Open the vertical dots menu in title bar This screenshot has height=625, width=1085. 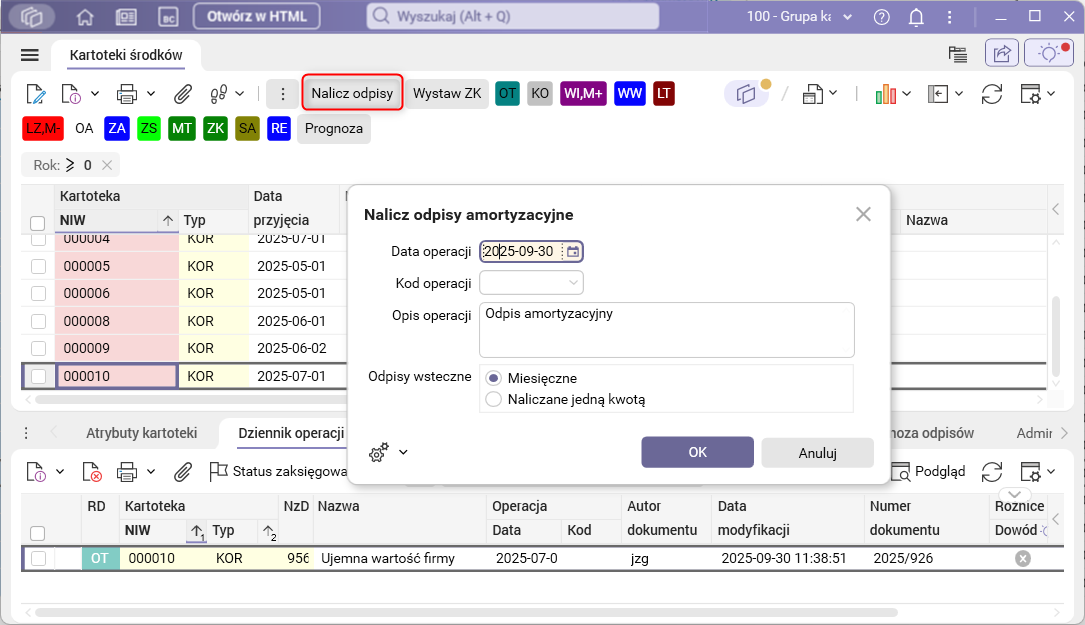pyautogui.click(x=949, y=17)
